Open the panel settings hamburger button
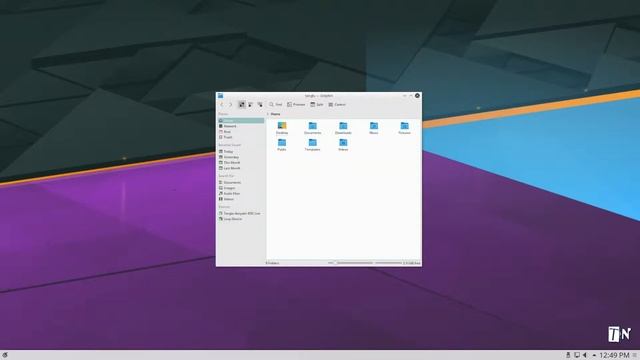Viewport: 640px width, 360px height. click(635, 355)
